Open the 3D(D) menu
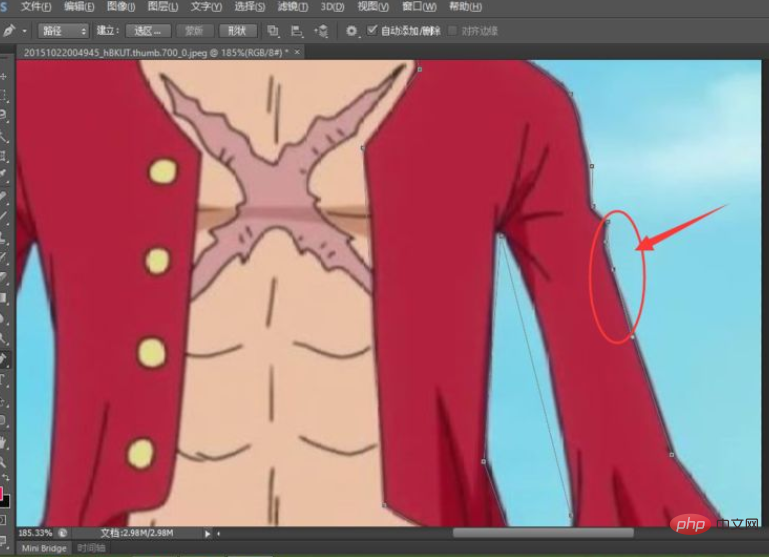 (332, 7)
